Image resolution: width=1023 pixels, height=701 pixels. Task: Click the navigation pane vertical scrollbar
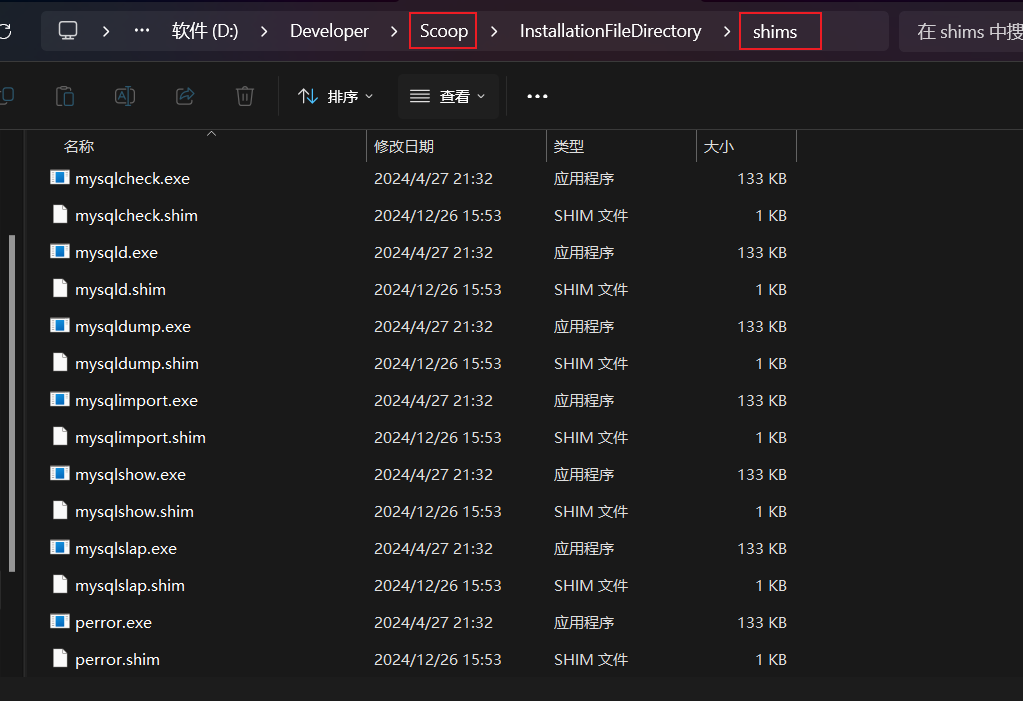coord(12,403)
